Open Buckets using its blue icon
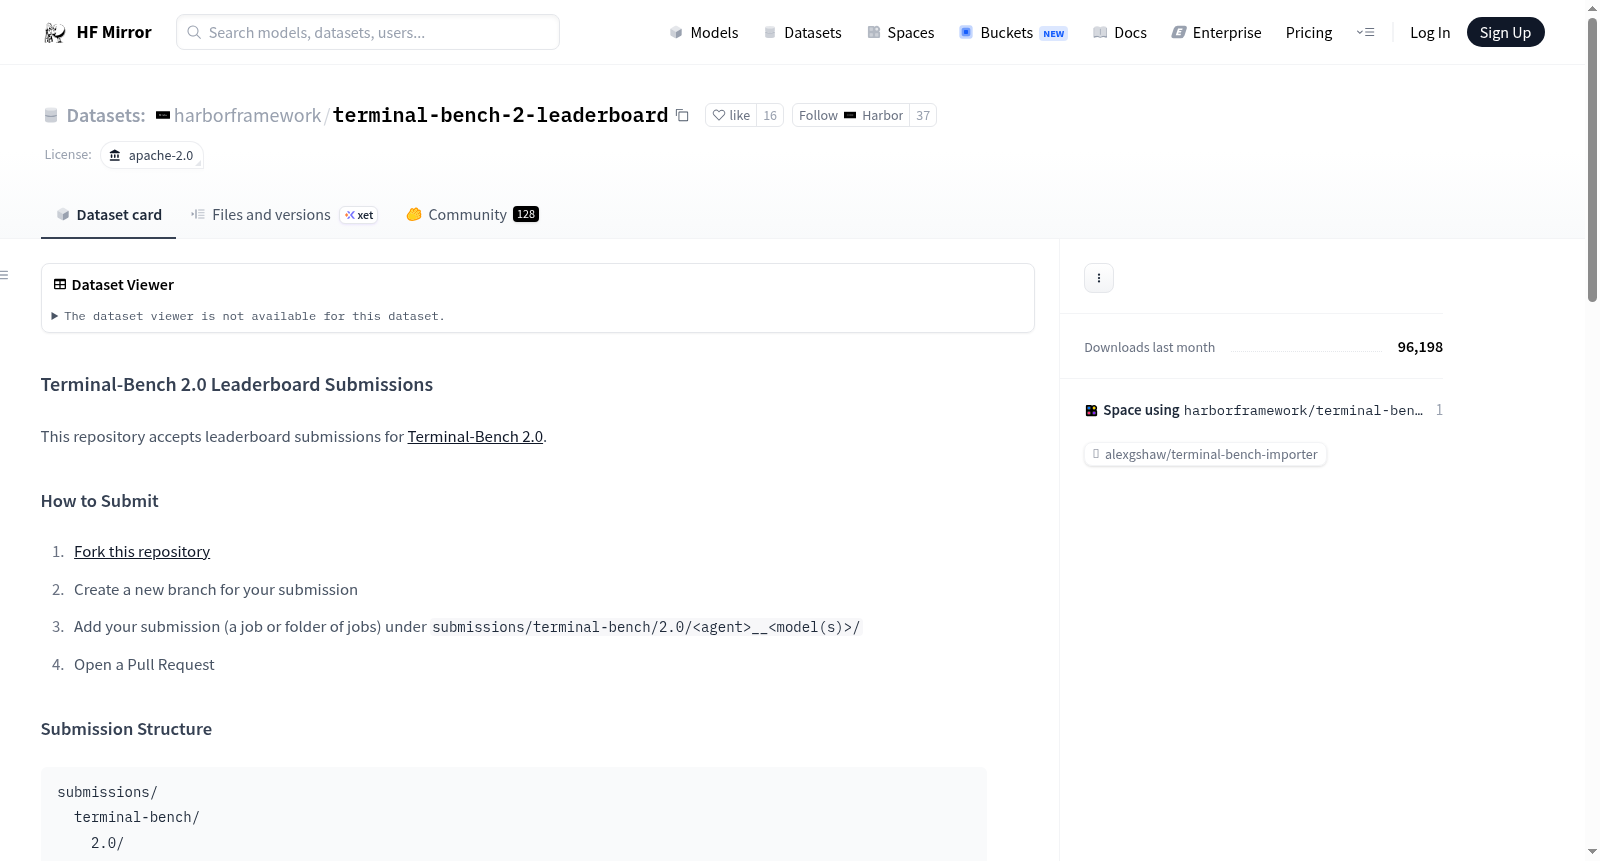 click(x=966, y=33)
